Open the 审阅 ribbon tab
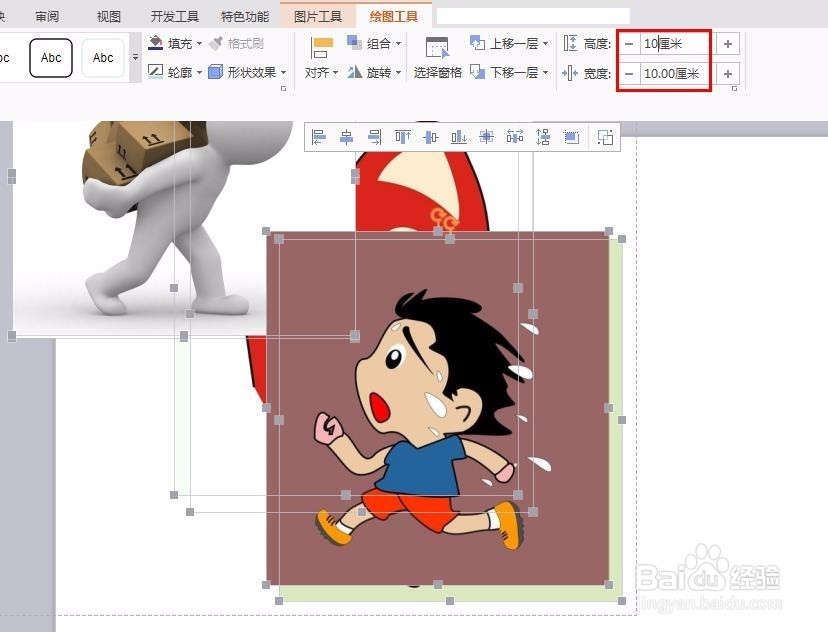The height and width of the screenshot is (632, 828). (x=46, y=16)
